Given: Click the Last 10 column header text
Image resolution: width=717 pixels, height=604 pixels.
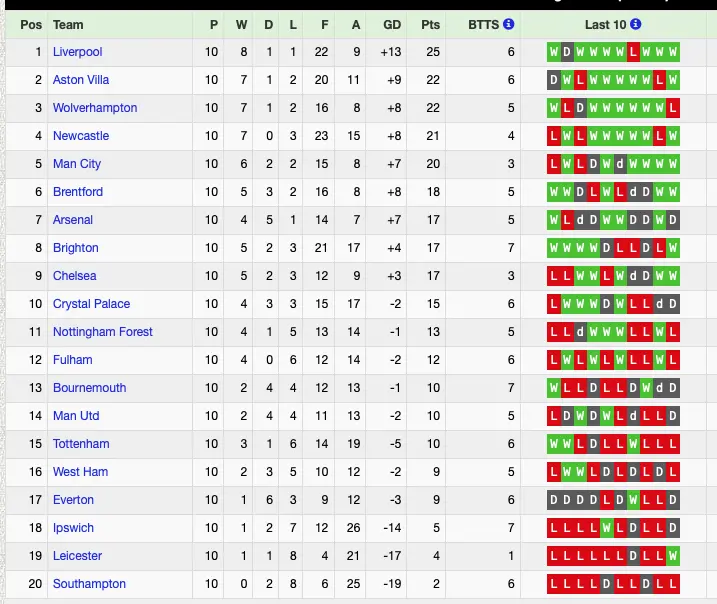Looking at the screenshot, I should coord(606,24).
